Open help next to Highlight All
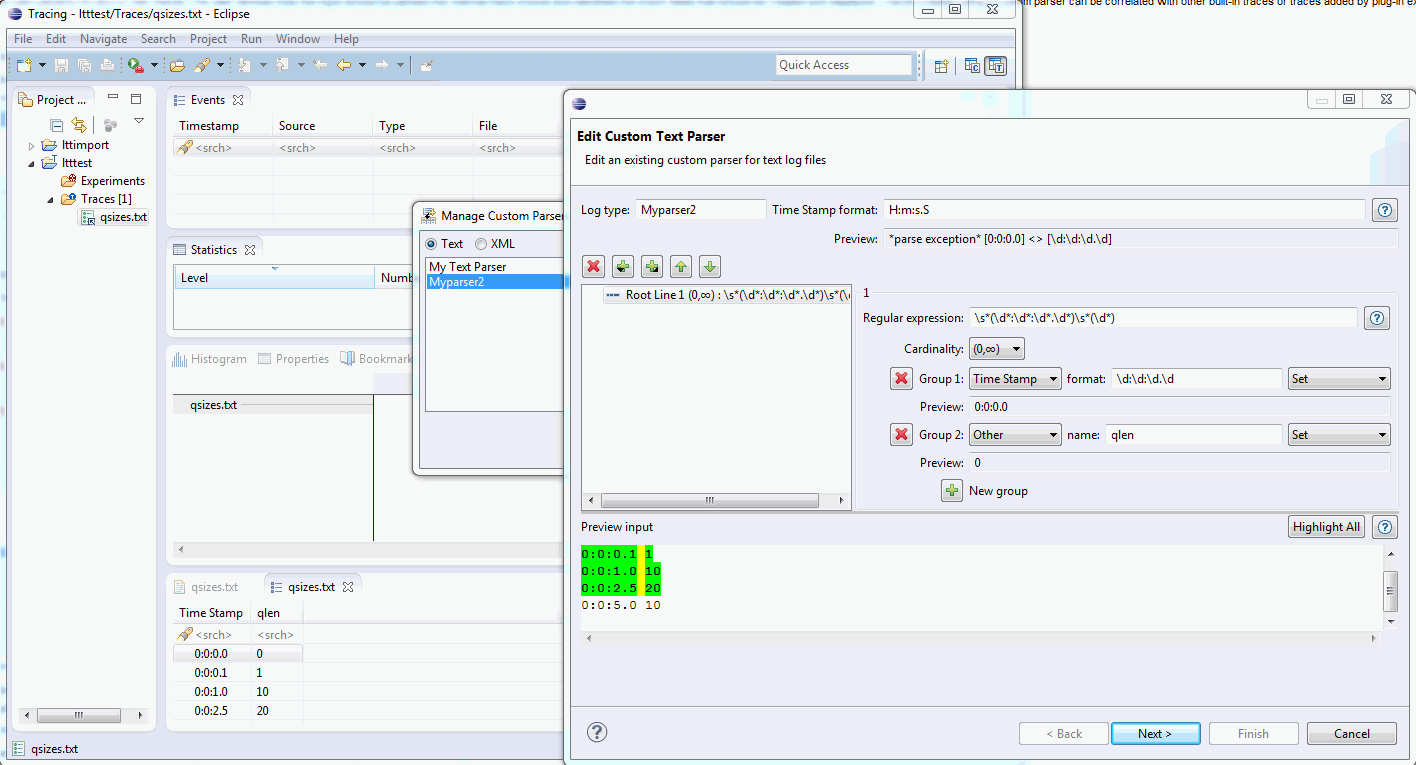 (1385, 527)
